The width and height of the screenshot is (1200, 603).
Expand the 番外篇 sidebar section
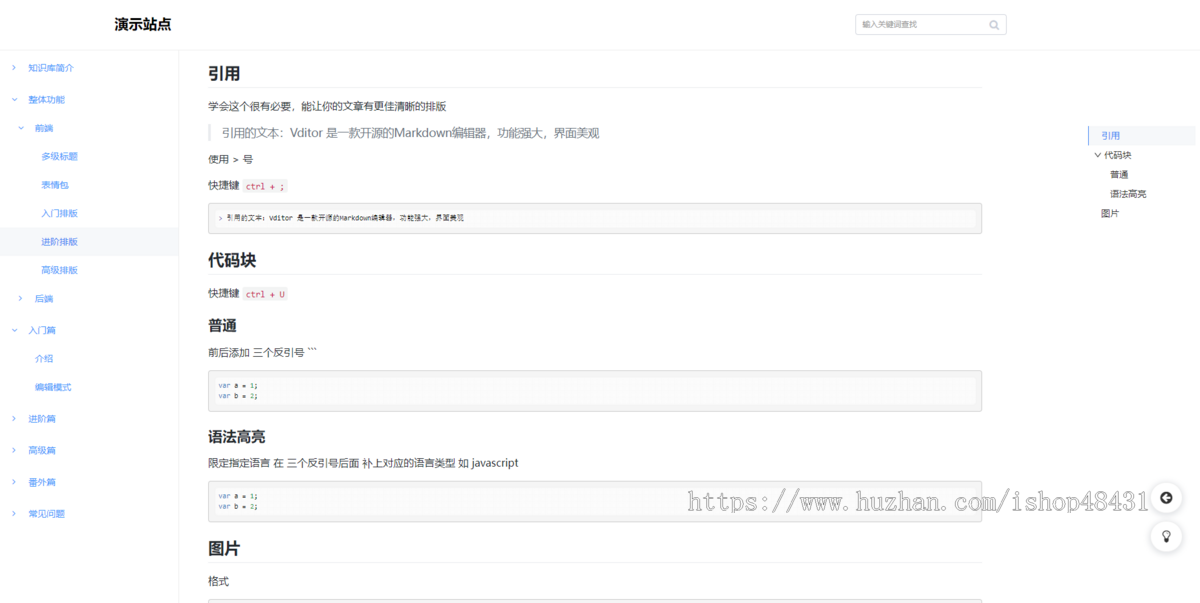[14, 482]
